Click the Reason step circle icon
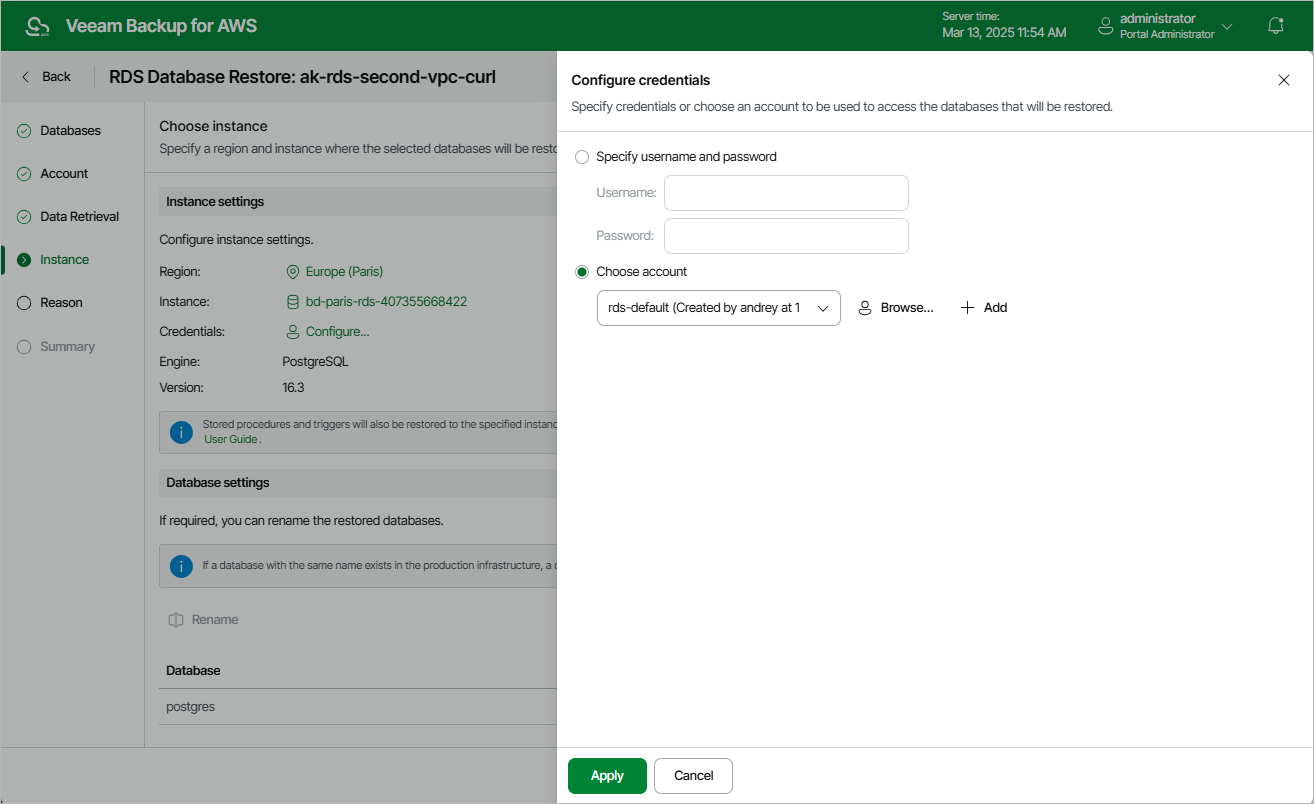The image size is (1314, 804). point(24,303)
